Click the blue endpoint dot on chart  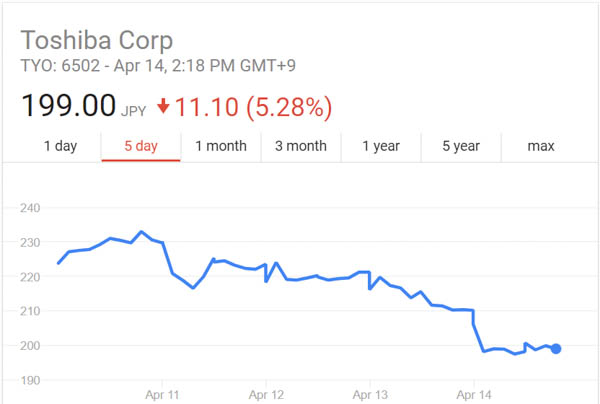pyautogui.click(x=556, y=349)
